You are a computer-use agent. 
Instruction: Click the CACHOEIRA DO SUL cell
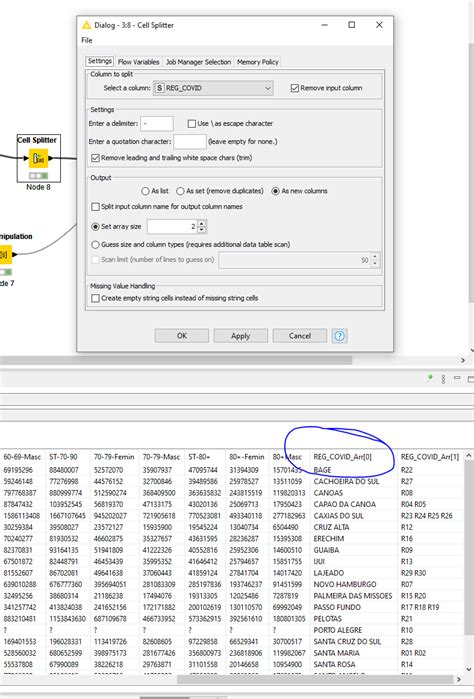click(346, 481)
